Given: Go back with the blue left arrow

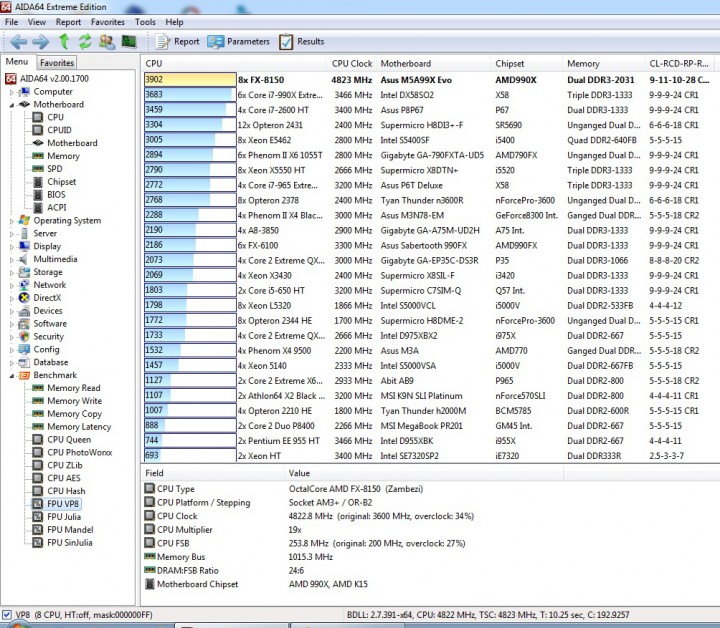Looking at the screenshot, I should point(18,42).
